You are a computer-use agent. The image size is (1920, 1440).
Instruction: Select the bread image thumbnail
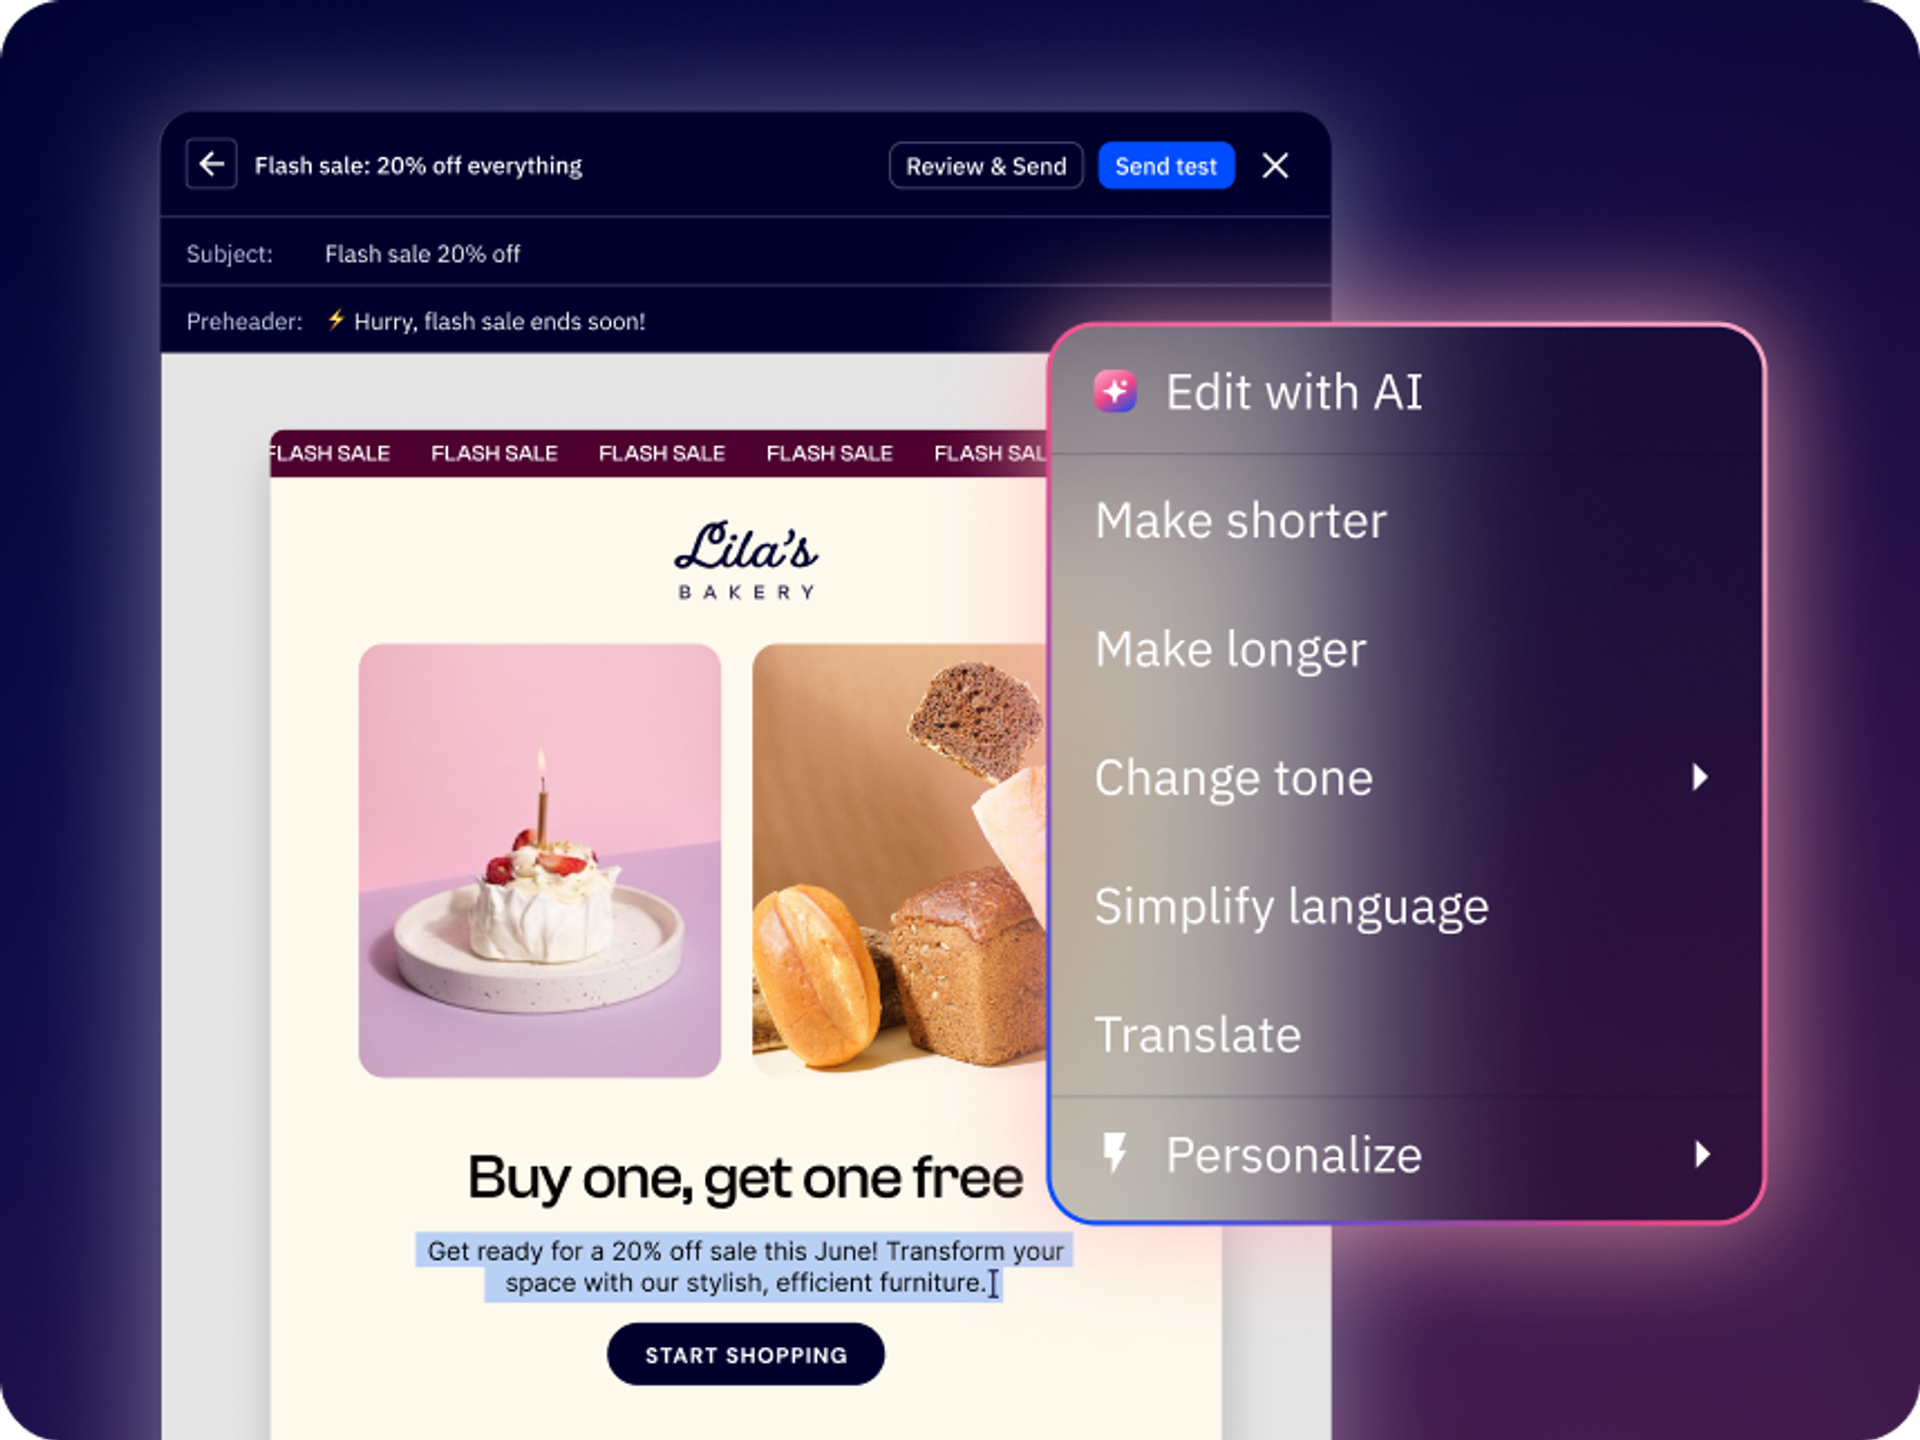pos(900,860)
